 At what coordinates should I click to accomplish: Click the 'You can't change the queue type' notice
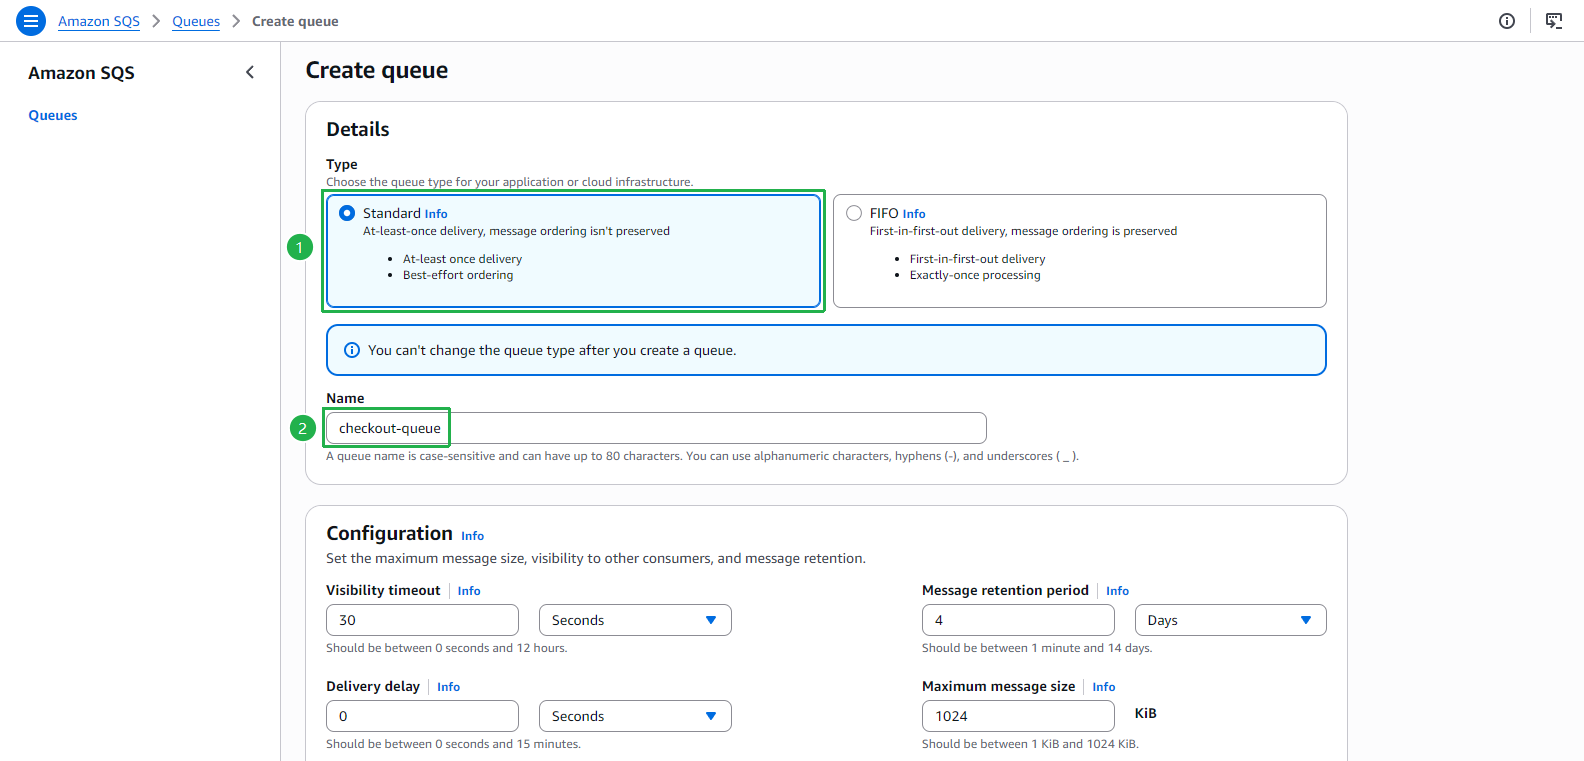click(826, 350)
